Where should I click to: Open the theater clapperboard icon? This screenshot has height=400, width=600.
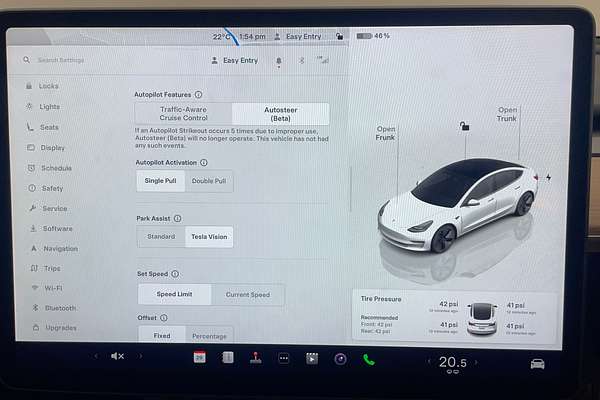point(312,359)
